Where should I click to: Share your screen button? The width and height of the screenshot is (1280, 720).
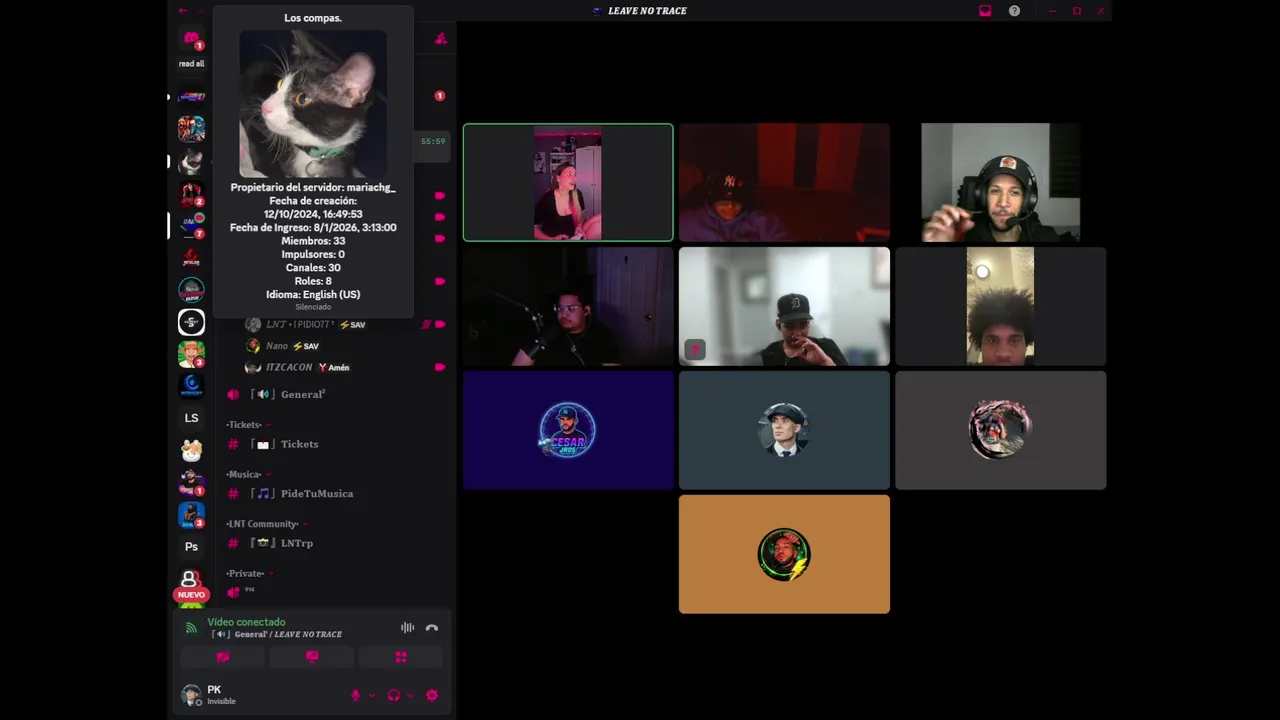coord(312,657)
